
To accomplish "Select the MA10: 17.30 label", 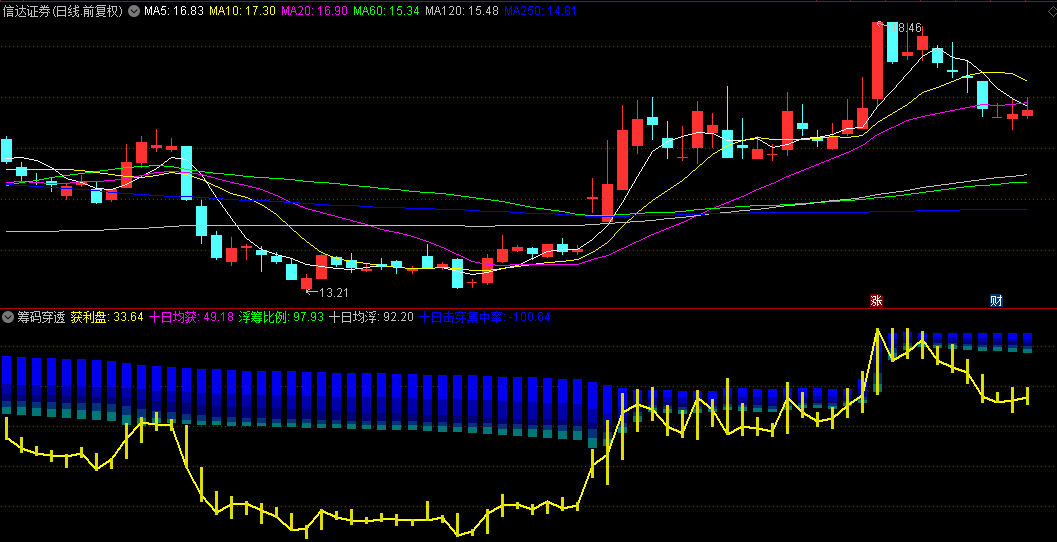I will pos(242,11).
